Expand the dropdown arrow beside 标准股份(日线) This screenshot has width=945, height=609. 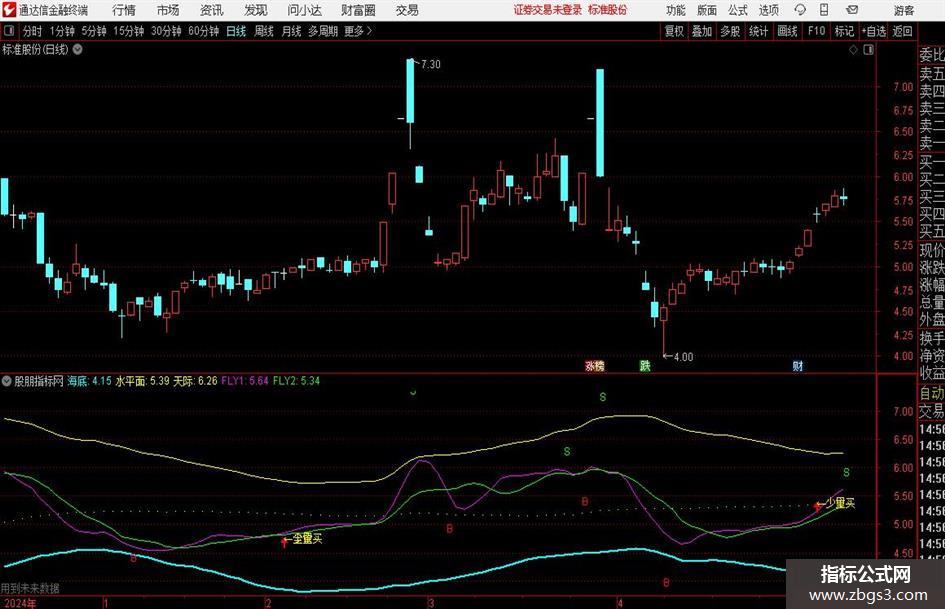(78, 49)
